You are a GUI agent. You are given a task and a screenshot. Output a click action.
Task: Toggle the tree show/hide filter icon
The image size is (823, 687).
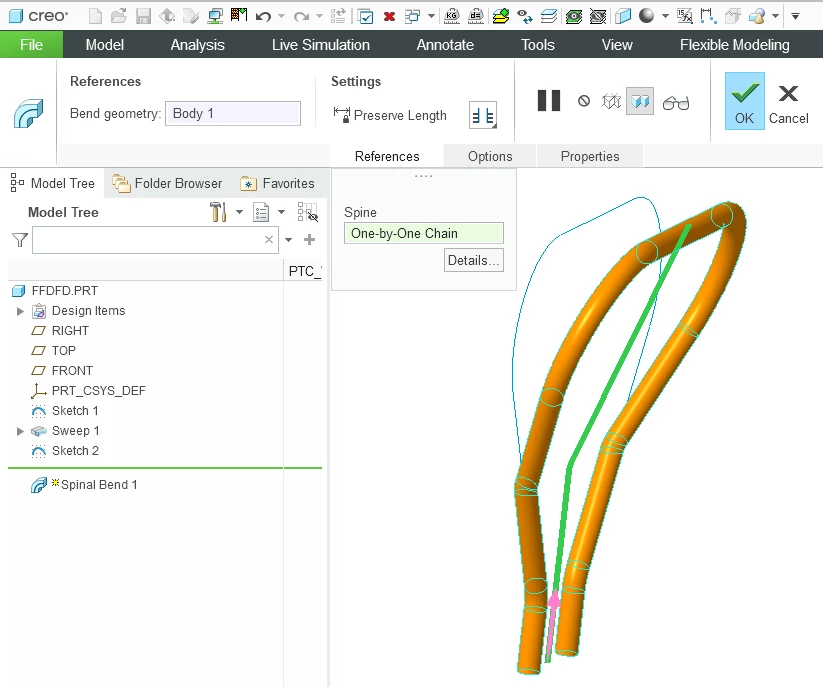pos(308,212)
